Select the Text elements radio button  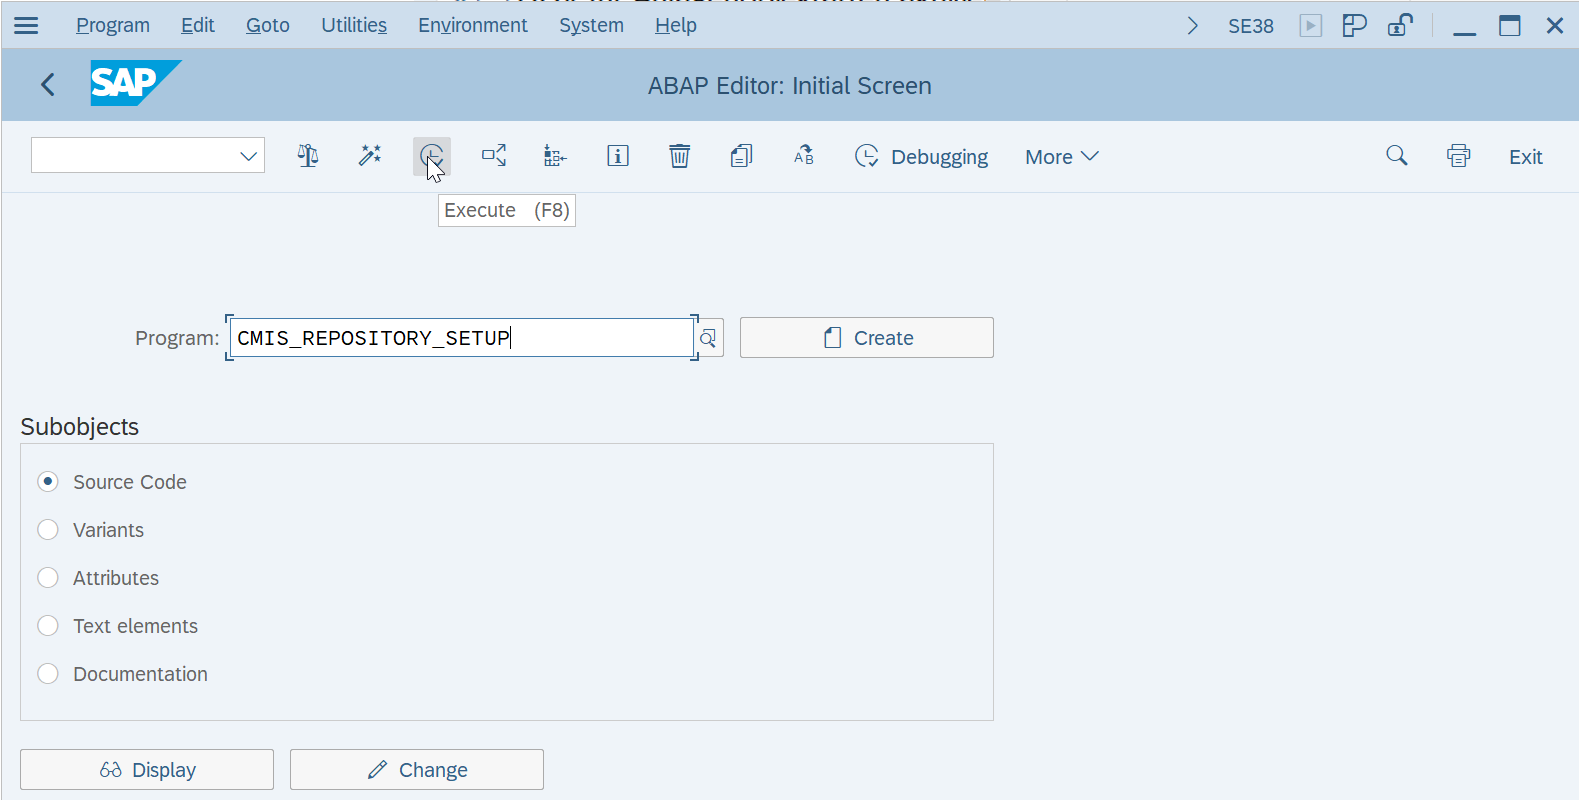[48, 626]
